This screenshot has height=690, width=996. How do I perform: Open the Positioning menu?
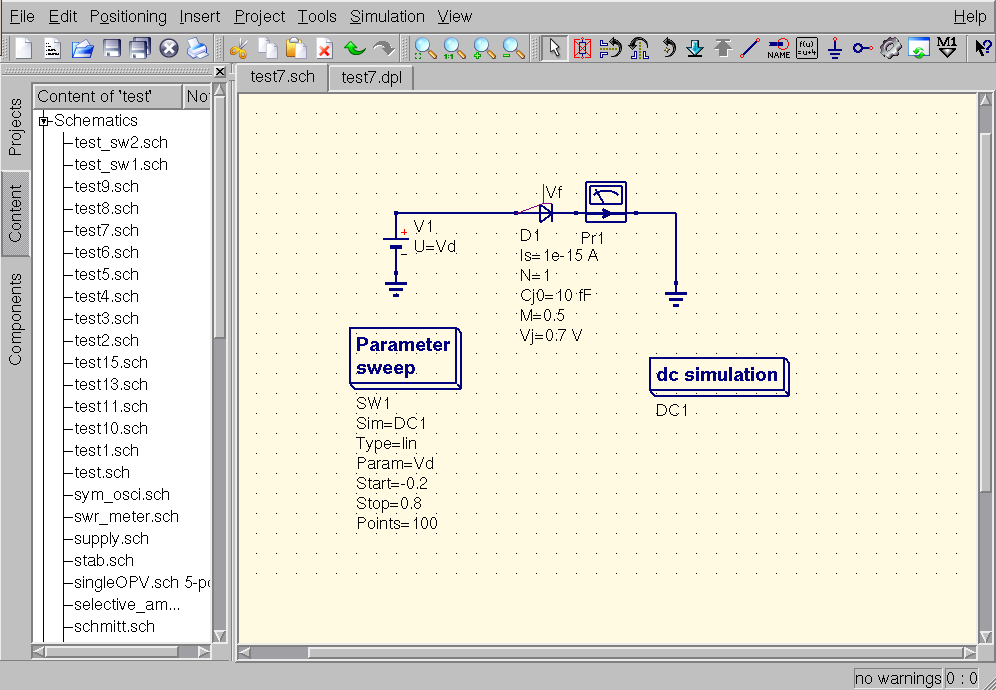tap(128, 17)
